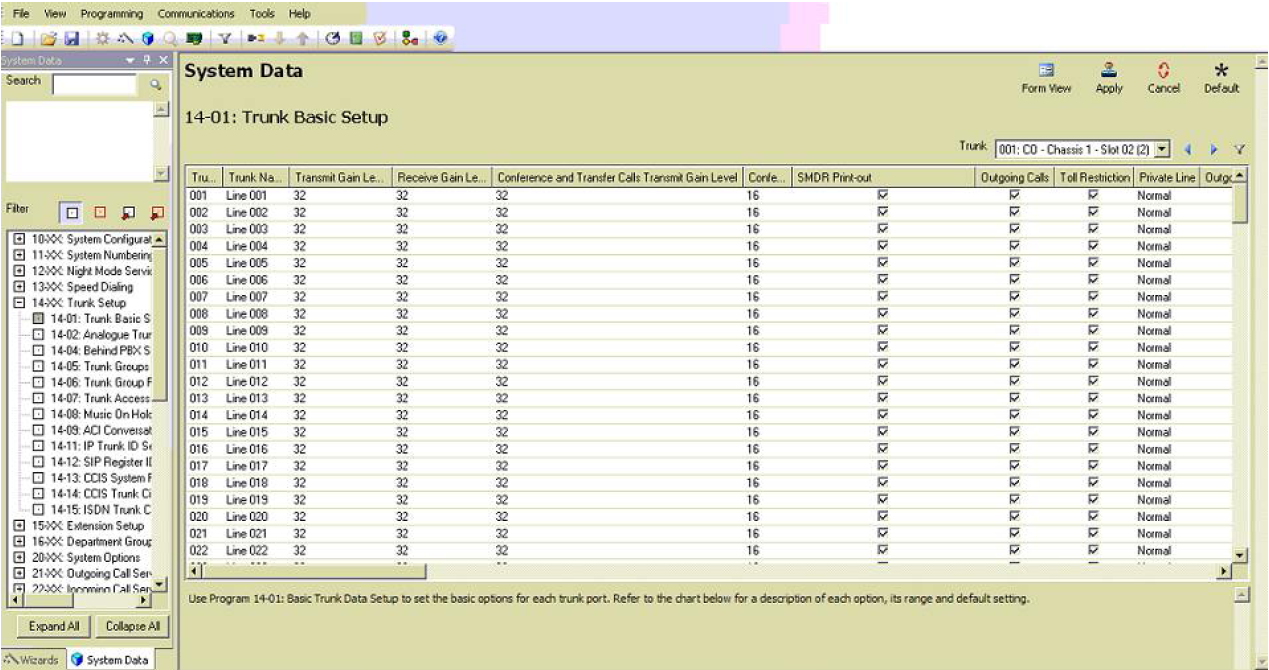Click the blue Help icon in the toolbar
The height and width of the screenshot is (670, 1269).
439,39
